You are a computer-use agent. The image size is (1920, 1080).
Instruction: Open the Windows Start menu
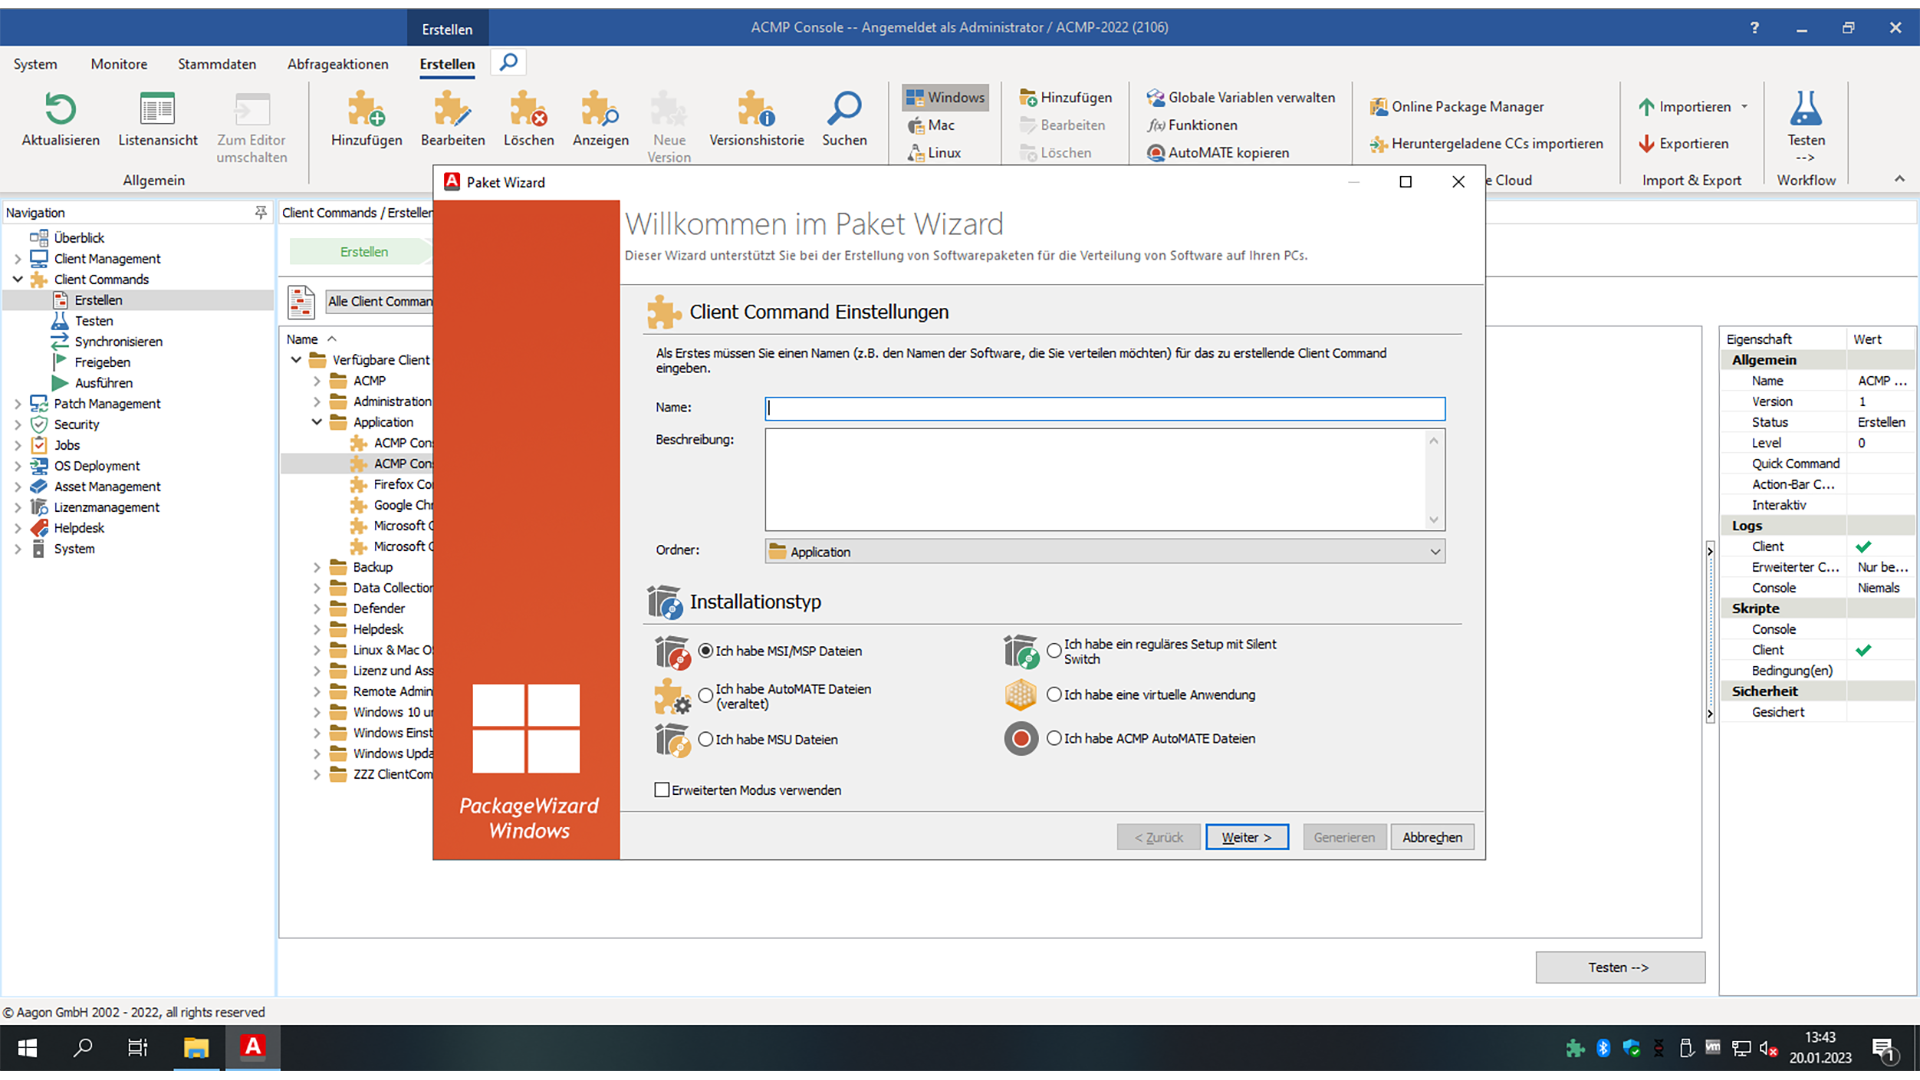pos(28,1047)
